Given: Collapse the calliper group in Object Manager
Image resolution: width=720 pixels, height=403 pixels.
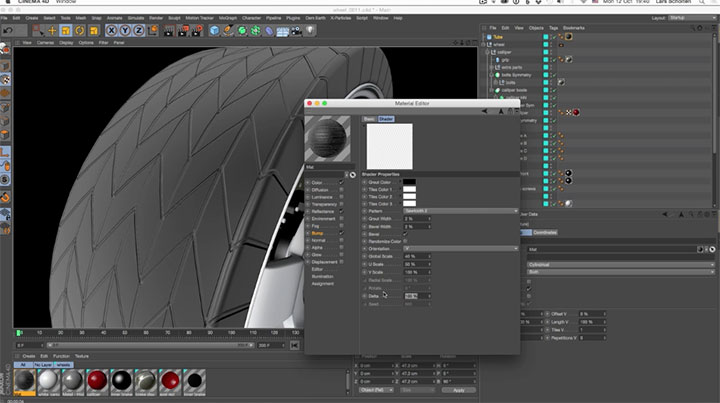Looking at the screenshot, I should coord(487,52).
